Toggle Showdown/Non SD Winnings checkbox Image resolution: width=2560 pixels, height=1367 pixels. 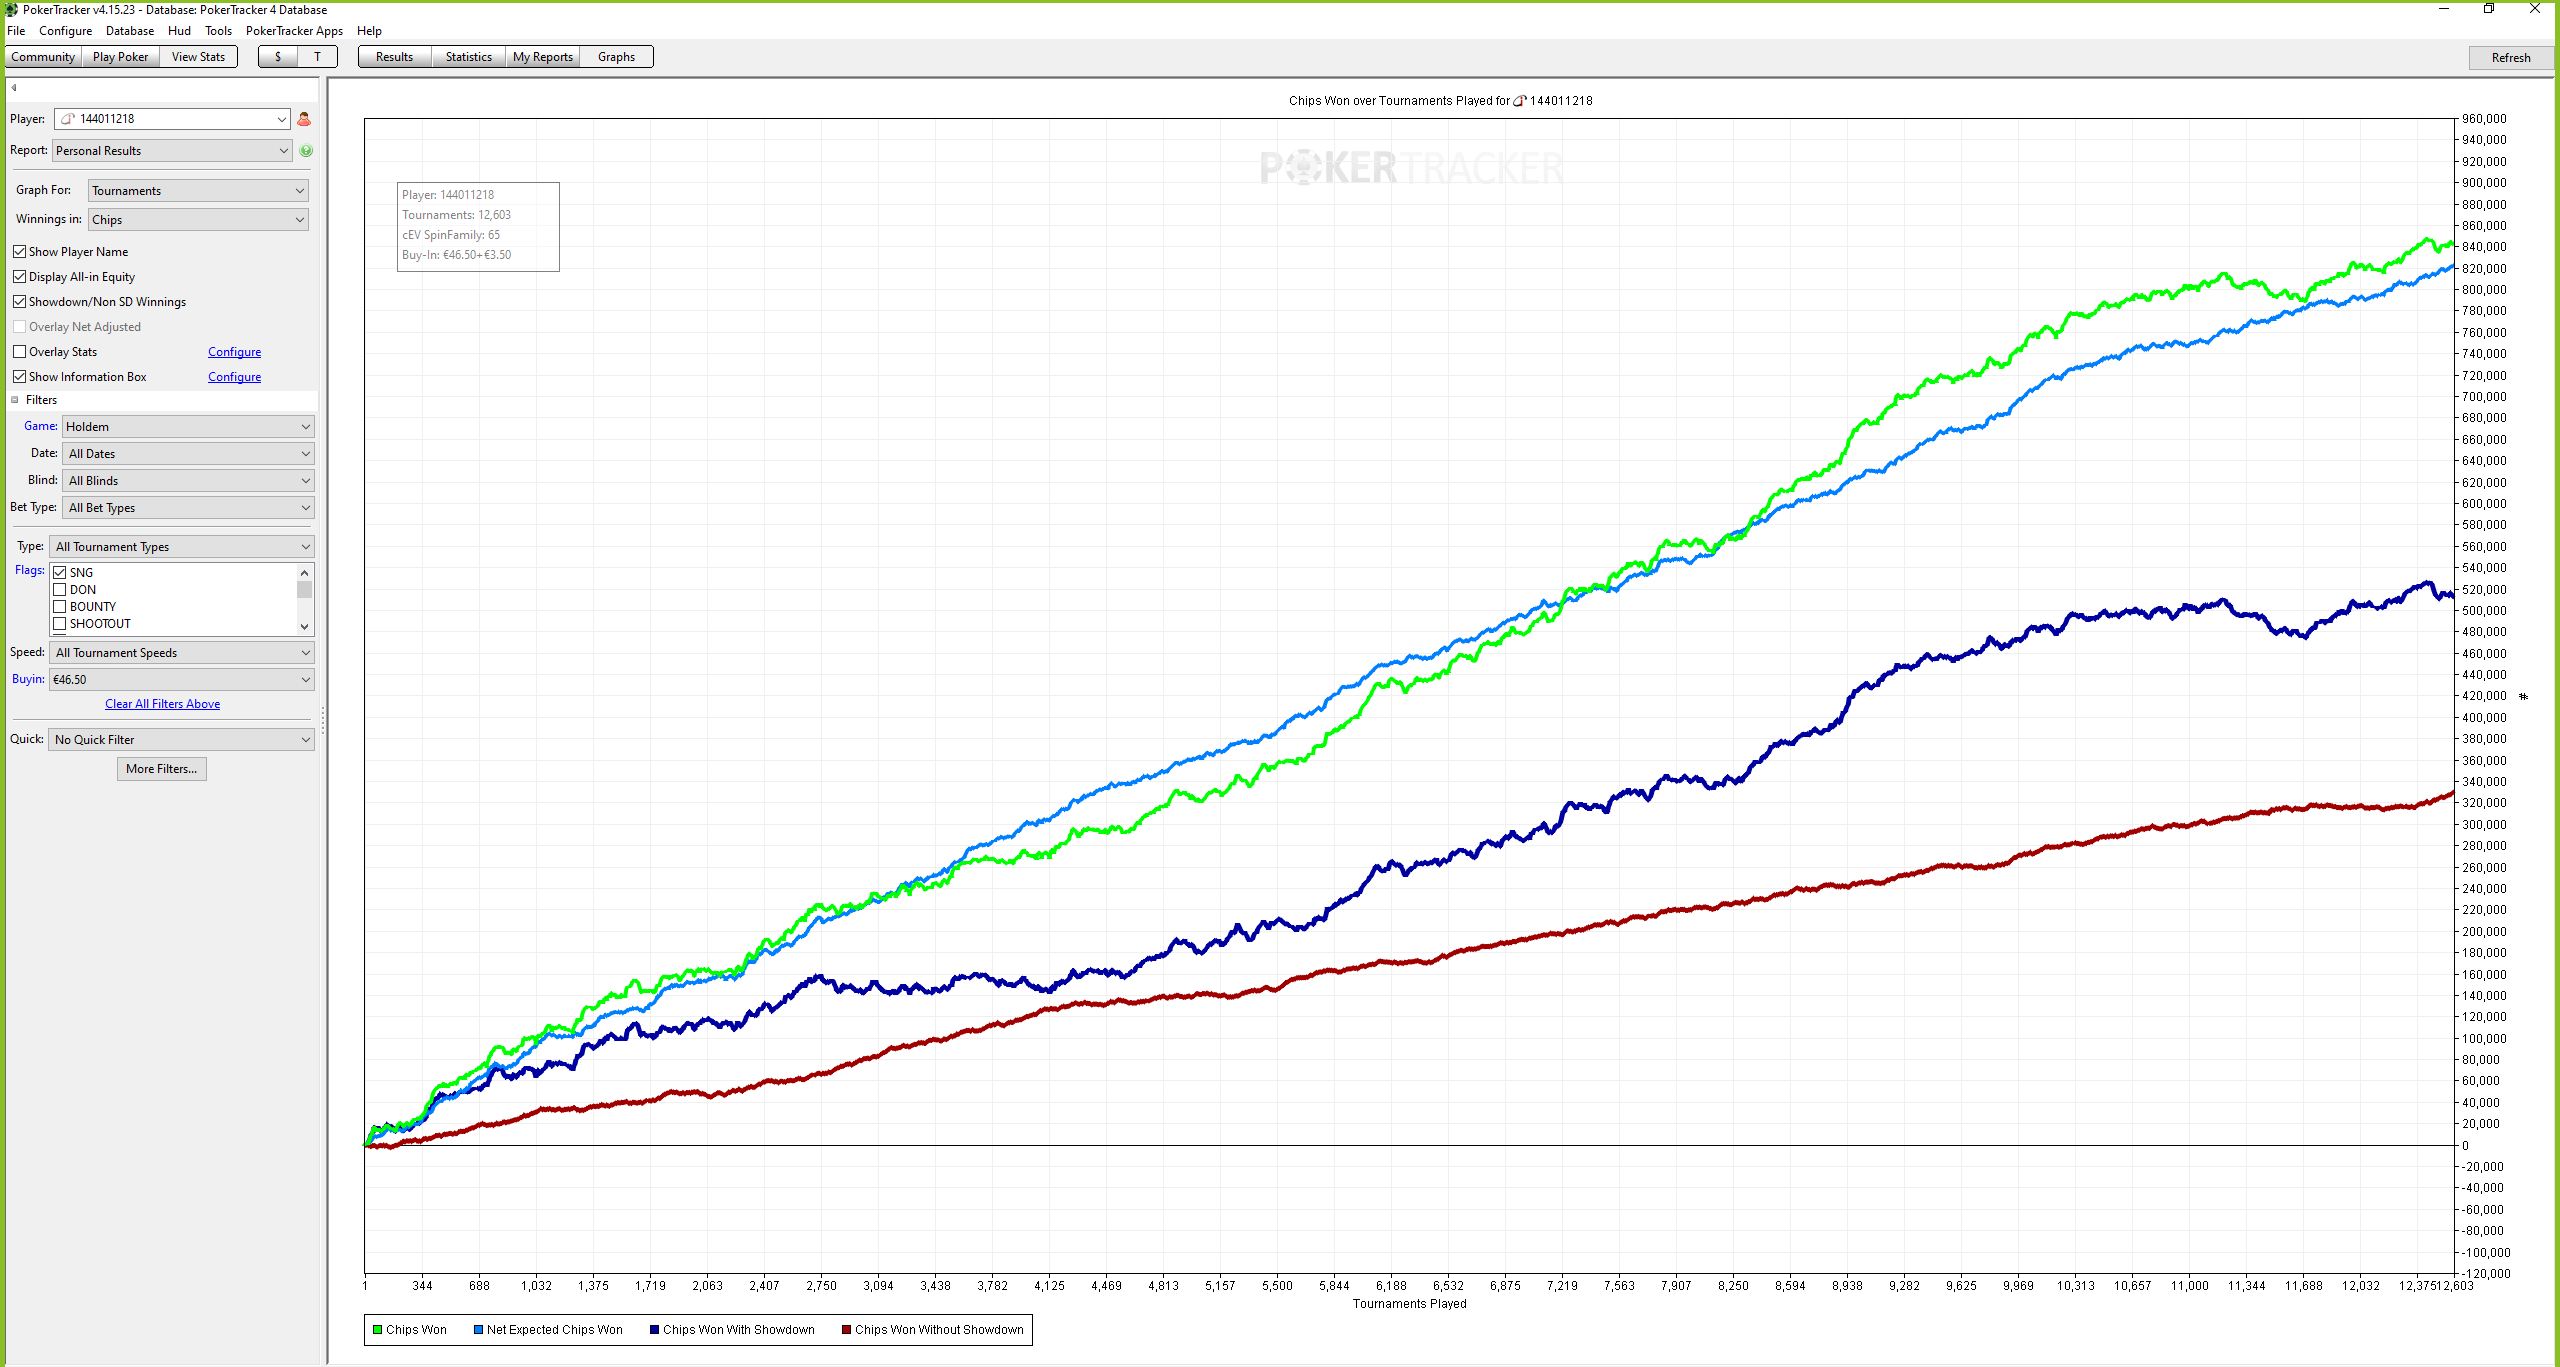point(19,302)
